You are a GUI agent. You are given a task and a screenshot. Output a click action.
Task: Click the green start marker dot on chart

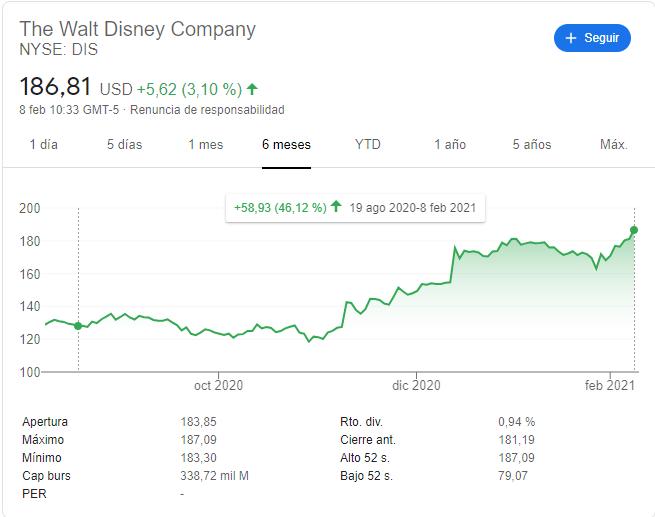pyautogui.click(x=78, y=326)
